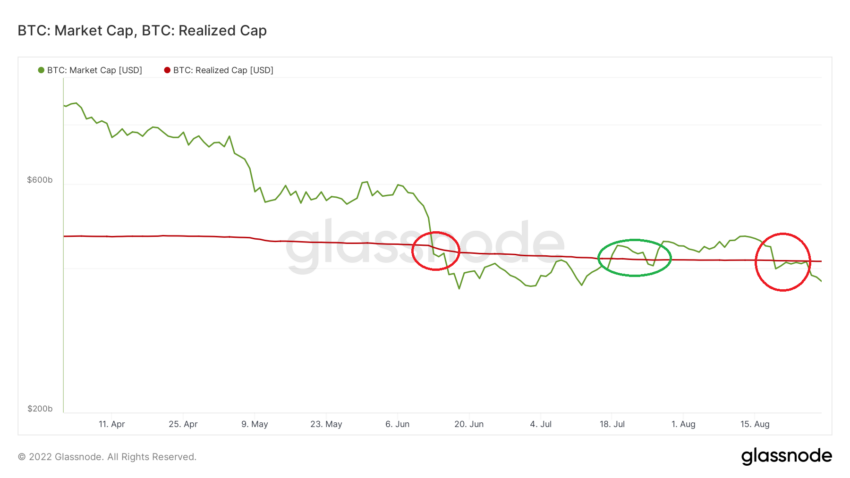This screenshot has width=850, height=478.
Task: Click the glassnode logo at bottom right
Action: tap(786, 456)
